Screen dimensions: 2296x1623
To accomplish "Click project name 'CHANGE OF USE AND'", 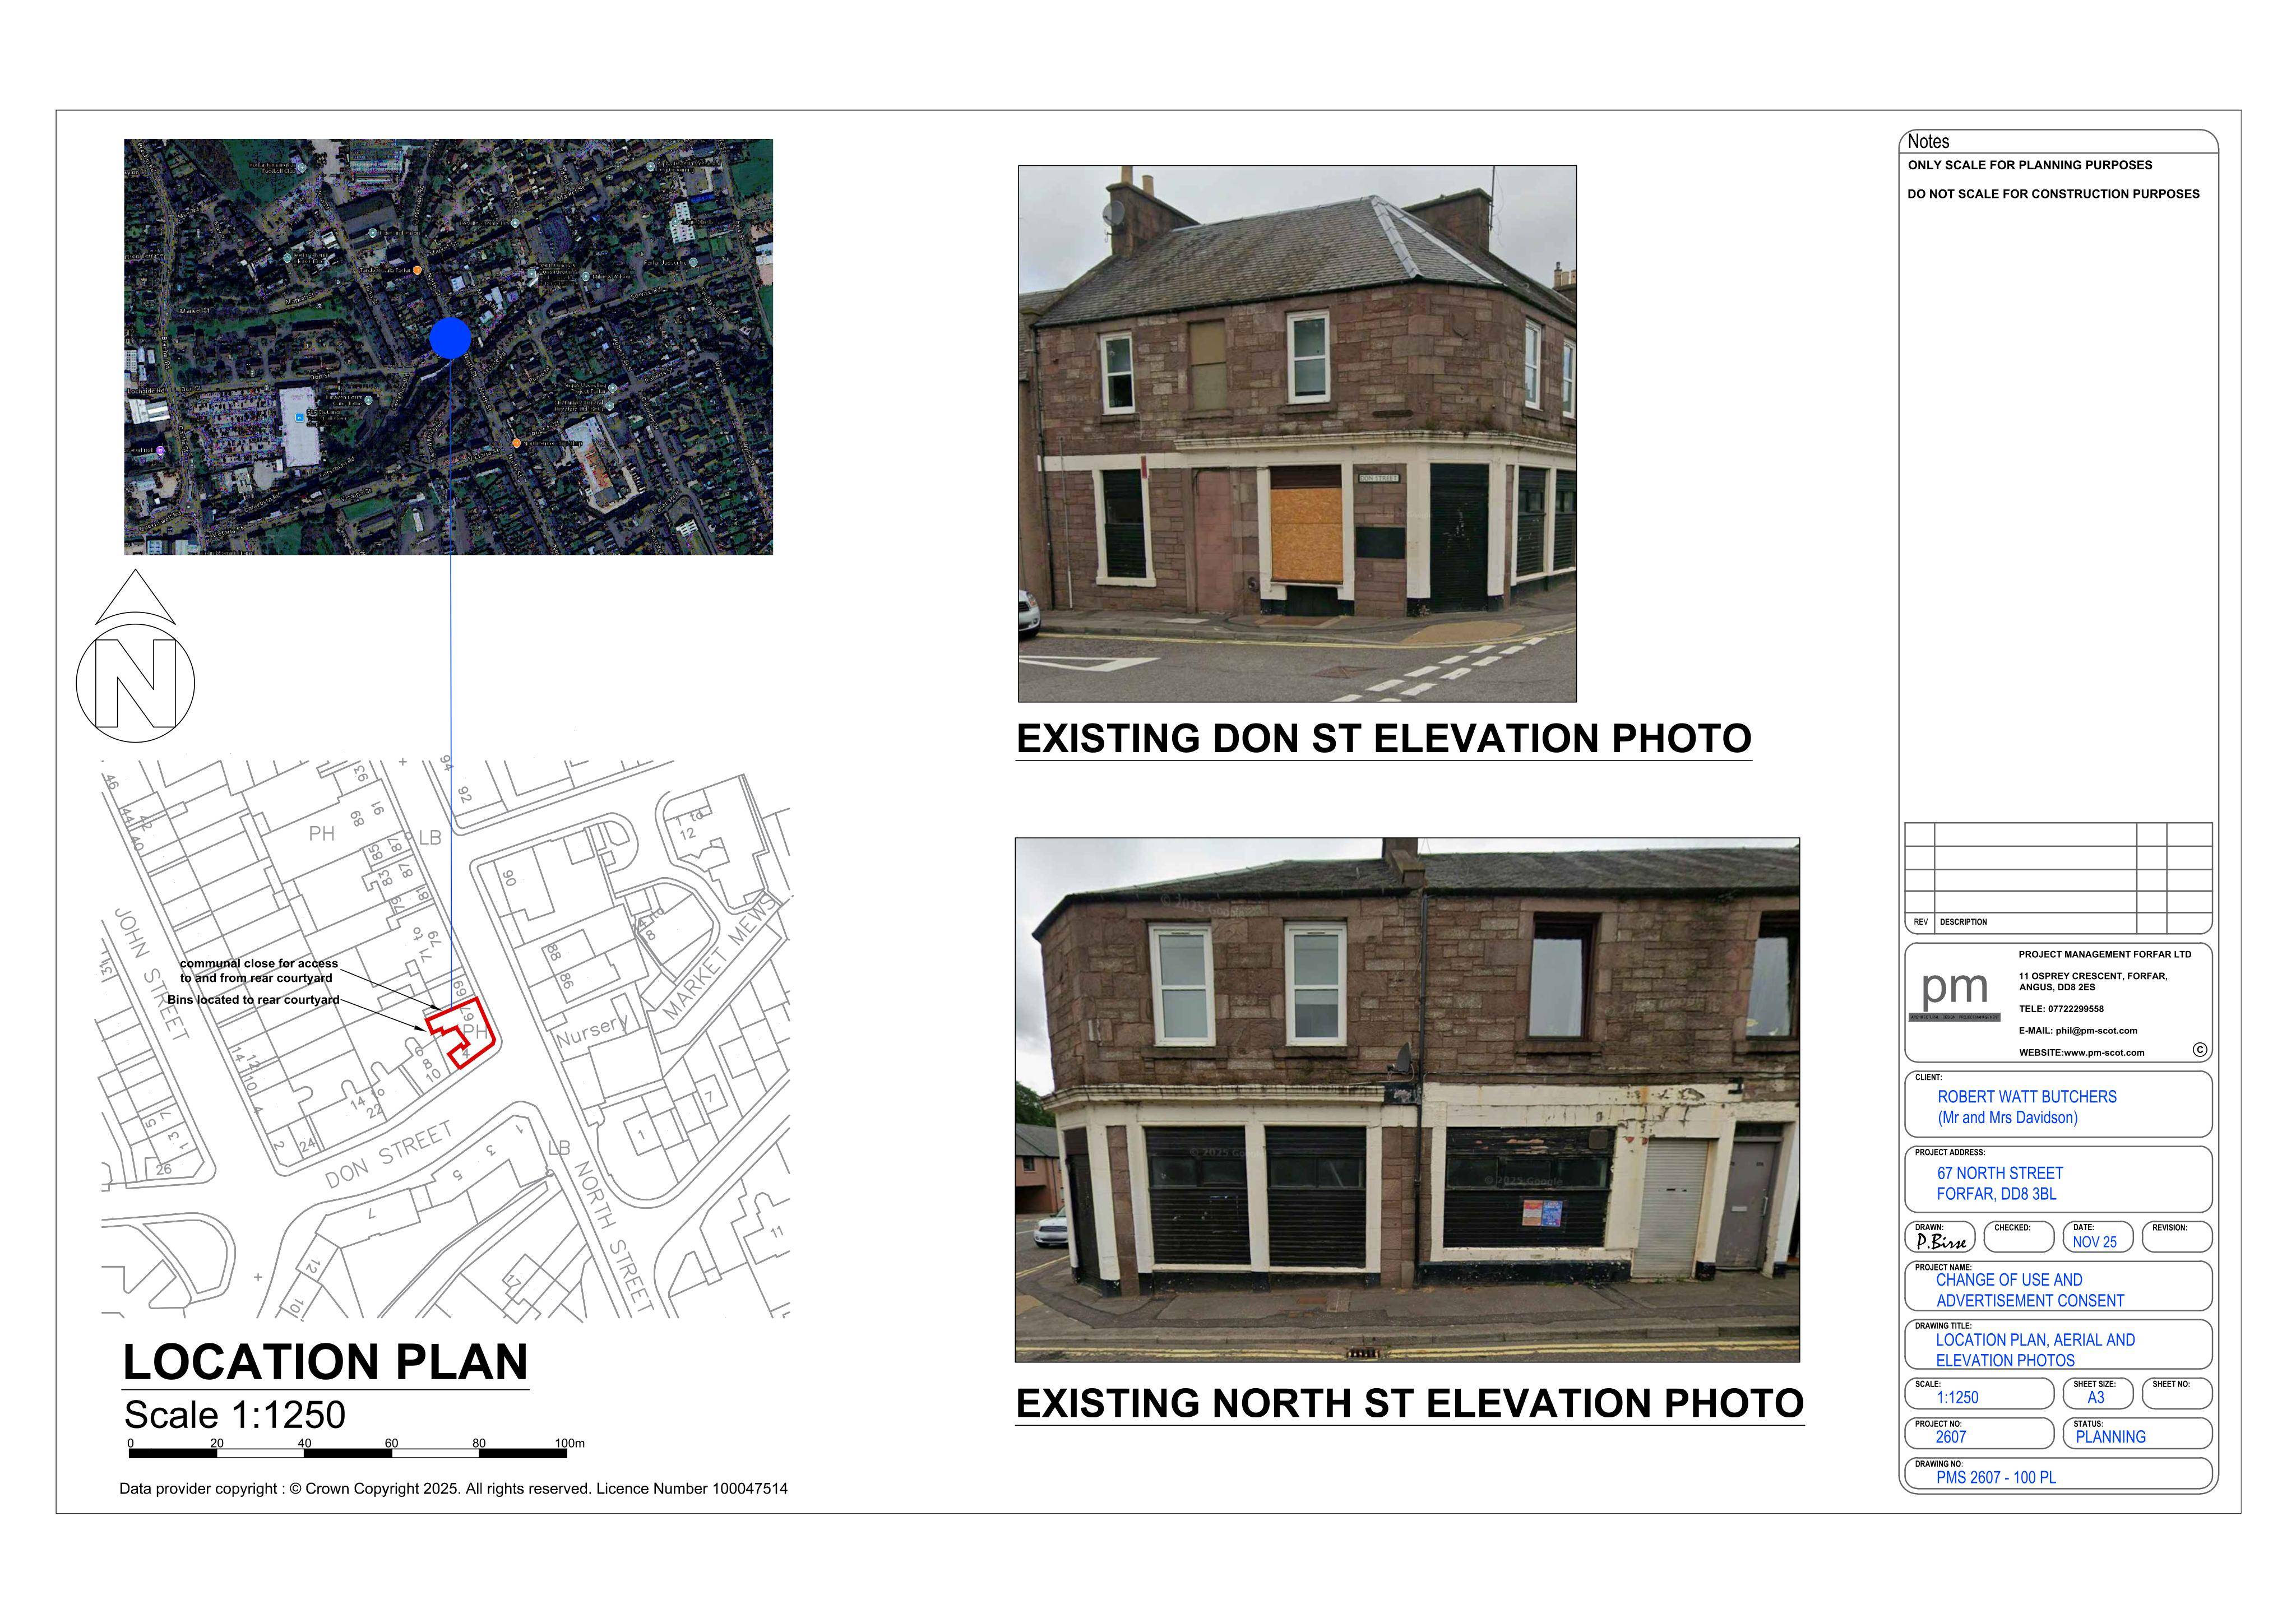I will pyautogui.click(x=2009, y=1280).
